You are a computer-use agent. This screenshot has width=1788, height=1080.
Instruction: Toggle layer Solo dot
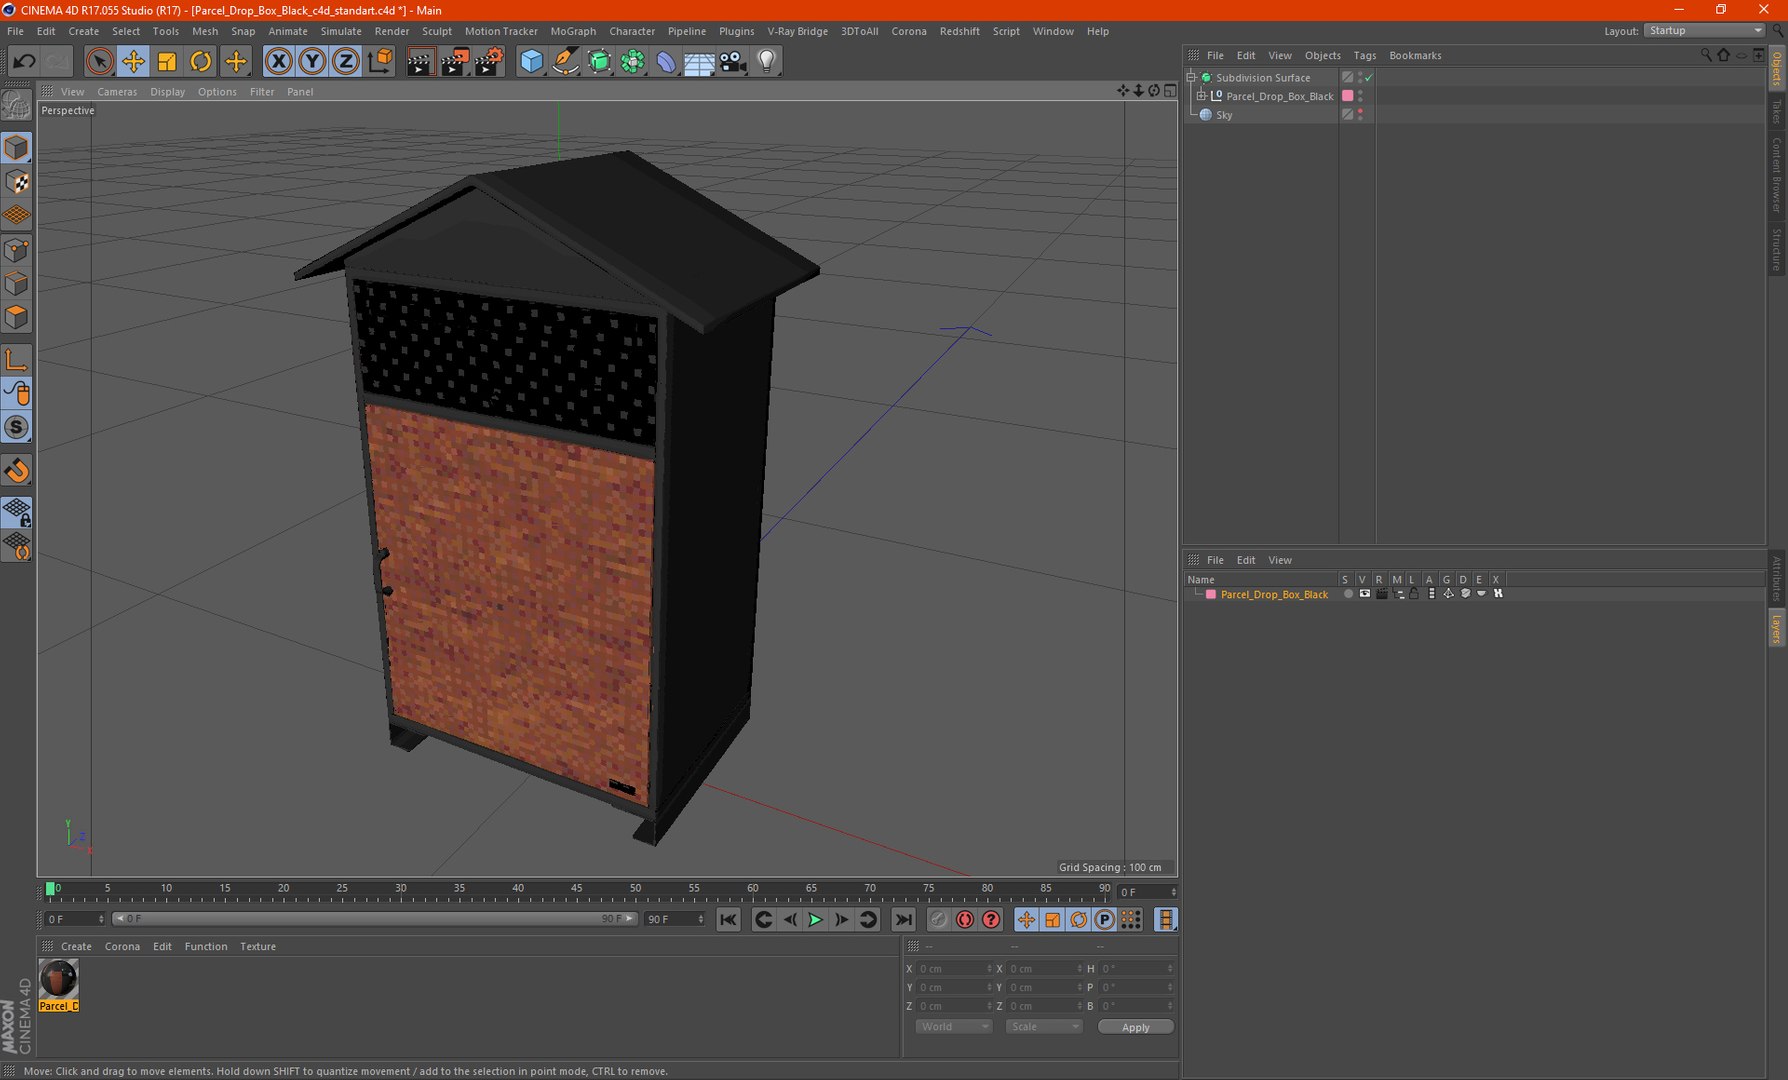1348,594
